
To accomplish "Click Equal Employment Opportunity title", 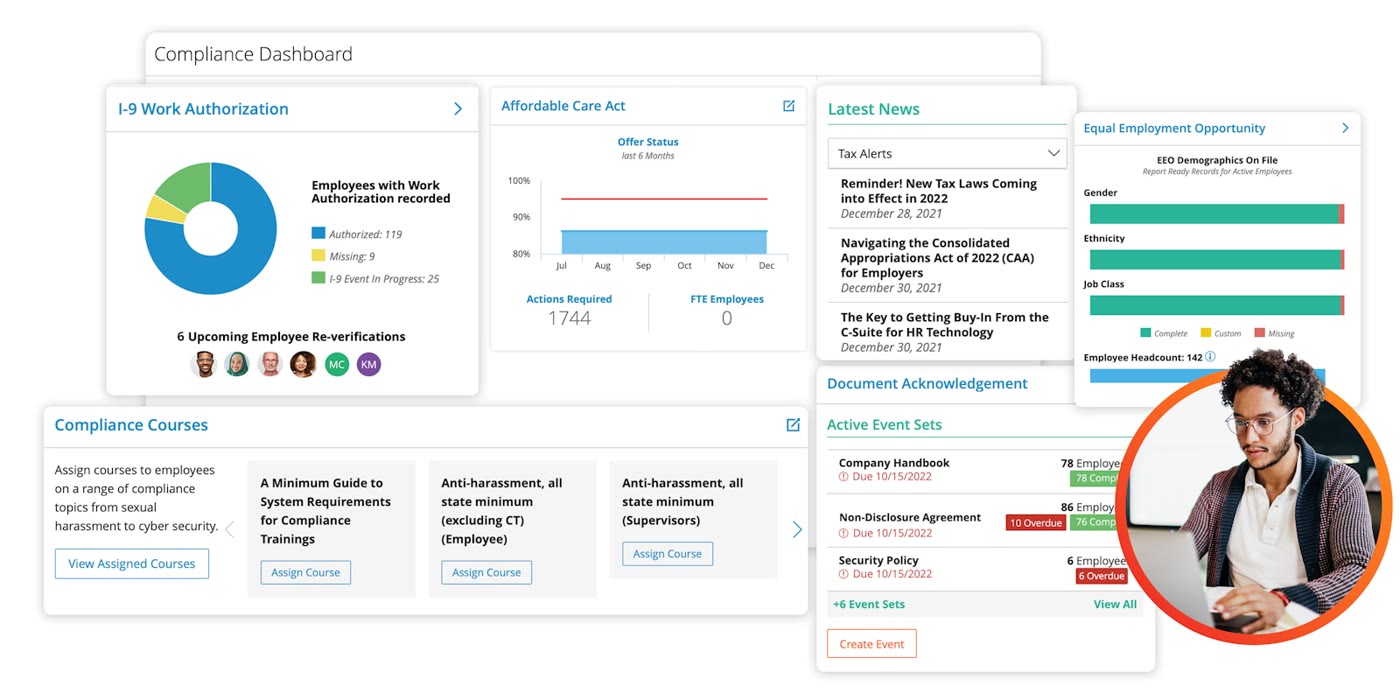I will pos(1174,128).
